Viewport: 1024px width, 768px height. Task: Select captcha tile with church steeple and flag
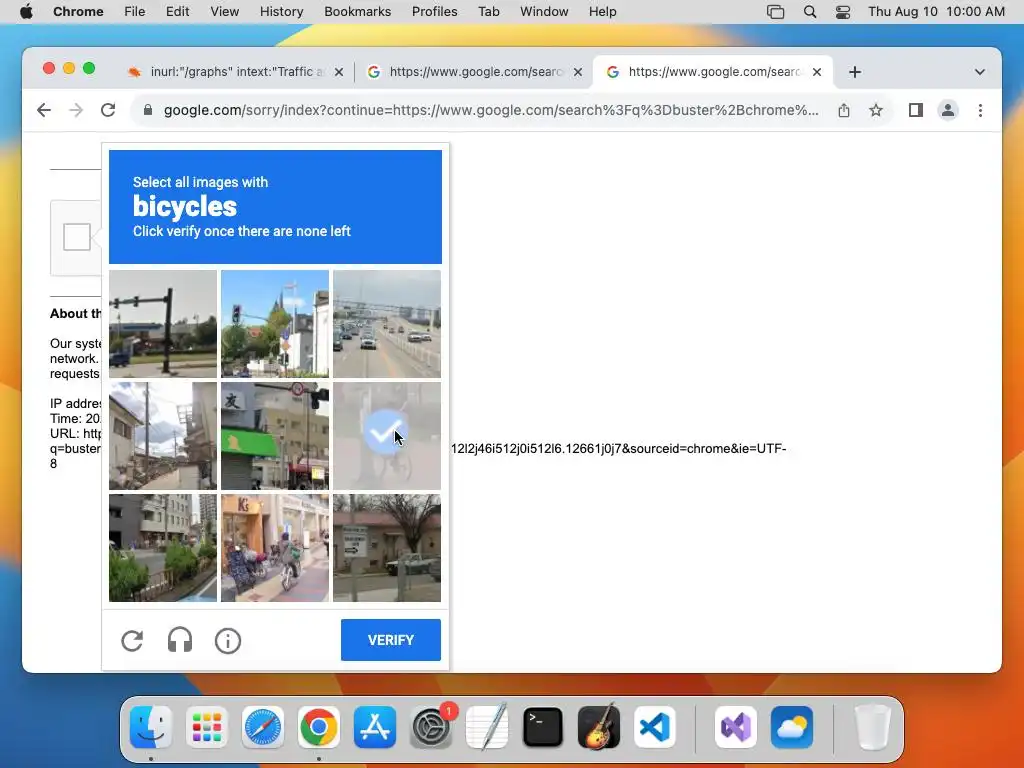pyautogui.click(x=275, y=324)
